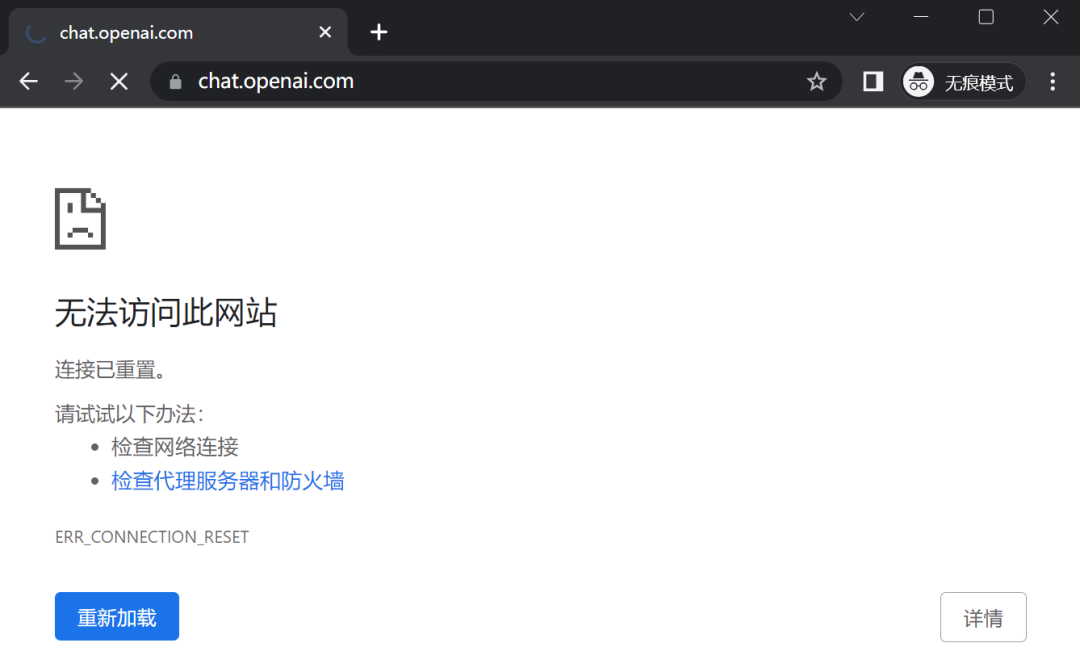1080x668 pixels.
Task: Bookmark this page with the star icon
Action: click(x=816, y=81)
